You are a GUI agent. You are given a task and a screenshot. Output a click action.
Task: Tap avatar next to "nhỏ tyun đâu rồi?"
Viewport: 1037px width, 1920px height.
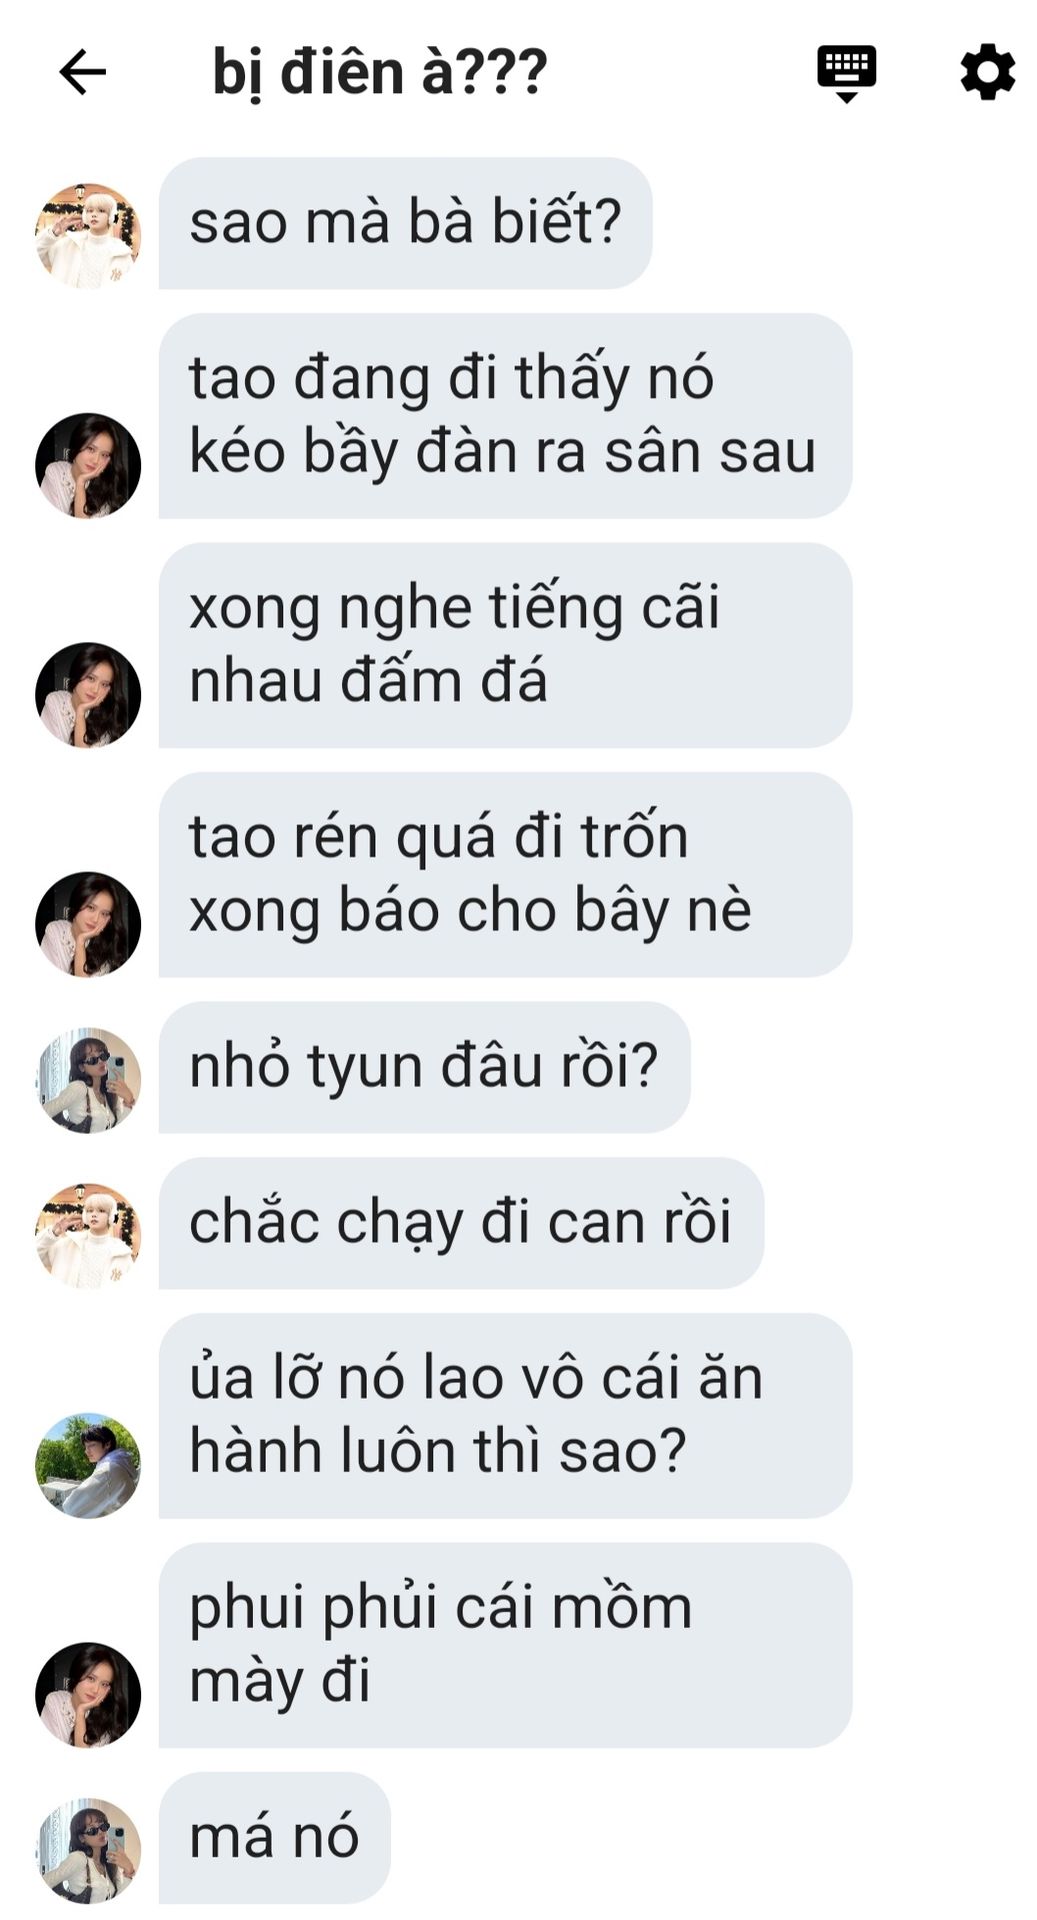click(x=88, y=1080)
